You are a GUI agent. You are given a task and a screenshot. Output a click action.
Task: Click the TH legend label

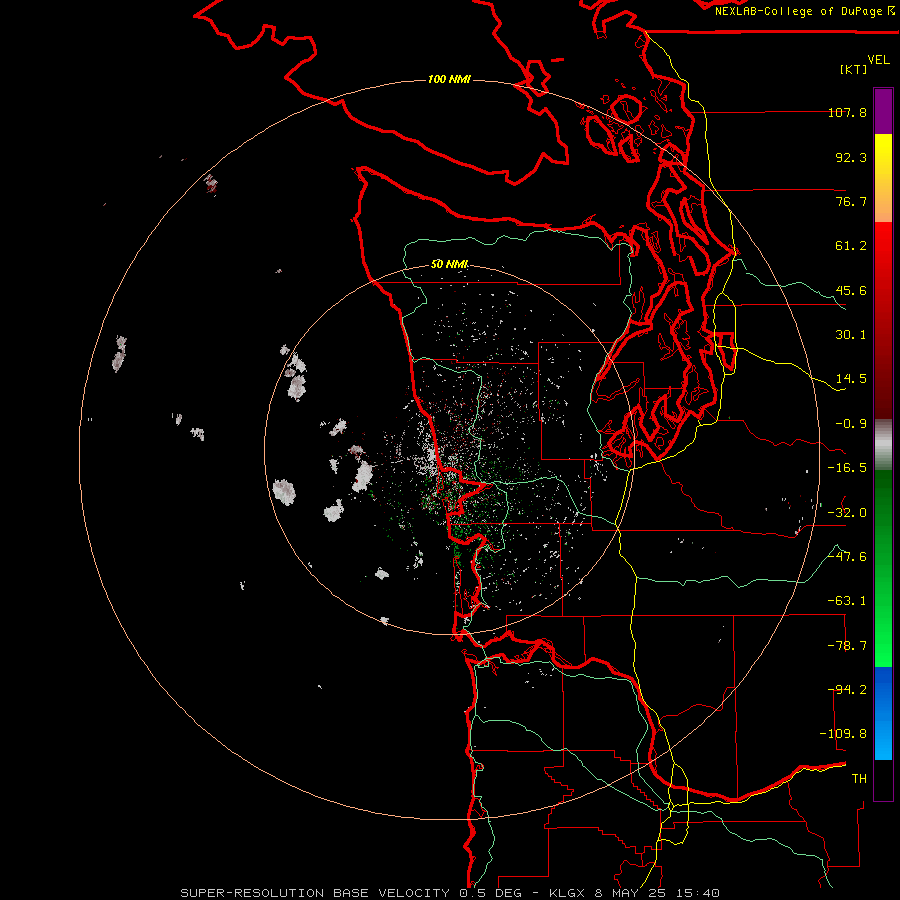point(859,779)
